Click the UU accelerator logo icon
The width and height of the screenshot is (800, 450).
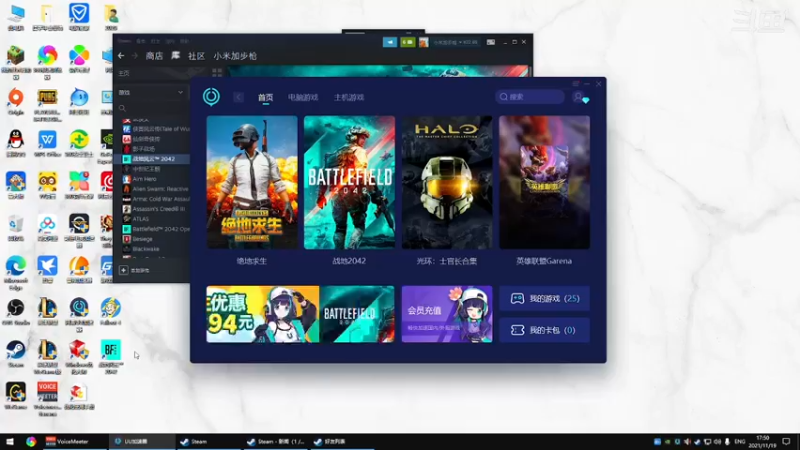[211, 96]
